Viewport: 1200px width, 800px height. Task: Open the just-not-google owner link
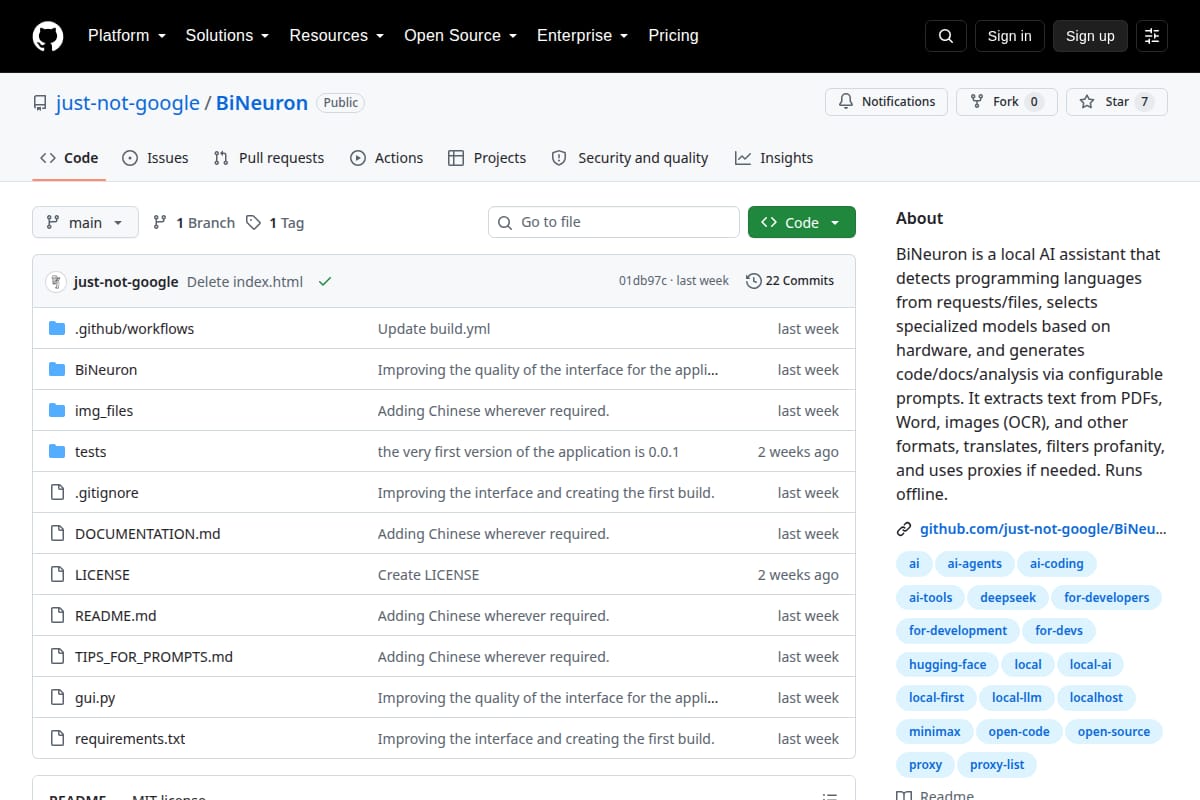[128, 103]
